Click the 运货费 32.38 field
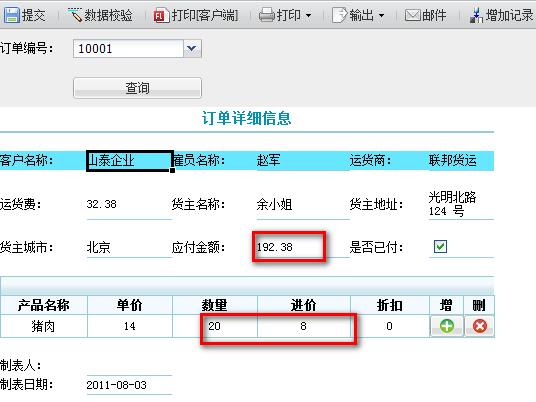The width and height of the screenshot is (536, 402). click(129, 204)
